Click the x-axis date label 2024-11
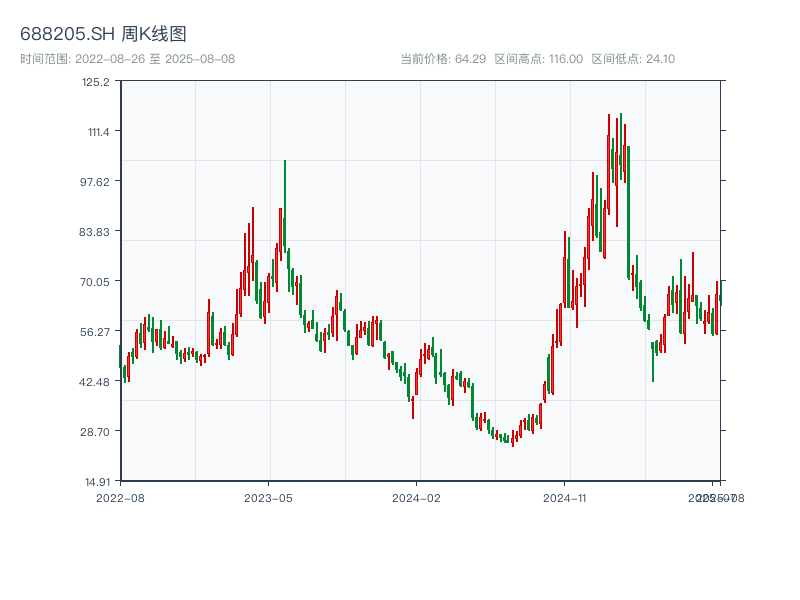The height and width of the screenshot is (600, 800). 564,498
